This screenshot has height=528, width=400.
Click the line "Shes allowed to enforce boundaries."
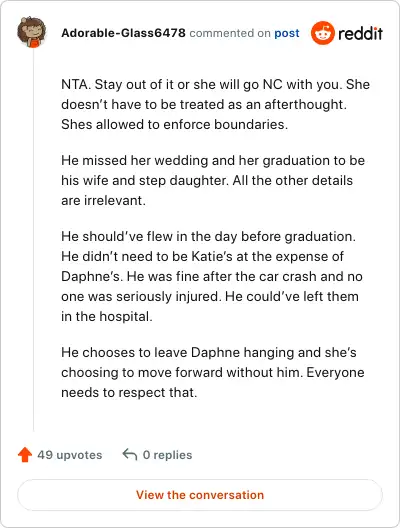point(174,125)
